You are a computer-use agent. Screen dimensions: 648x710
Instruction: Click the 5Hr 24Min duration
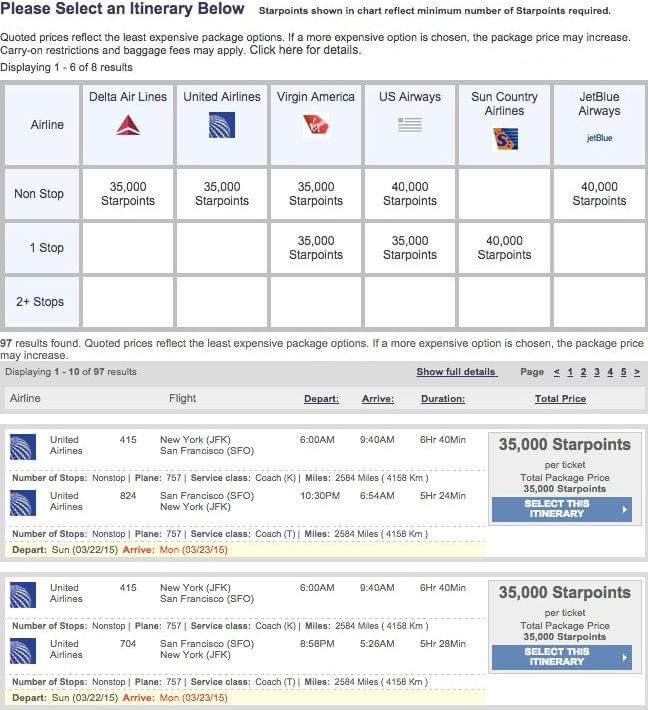pyautogui.click(x=443, y=496)
